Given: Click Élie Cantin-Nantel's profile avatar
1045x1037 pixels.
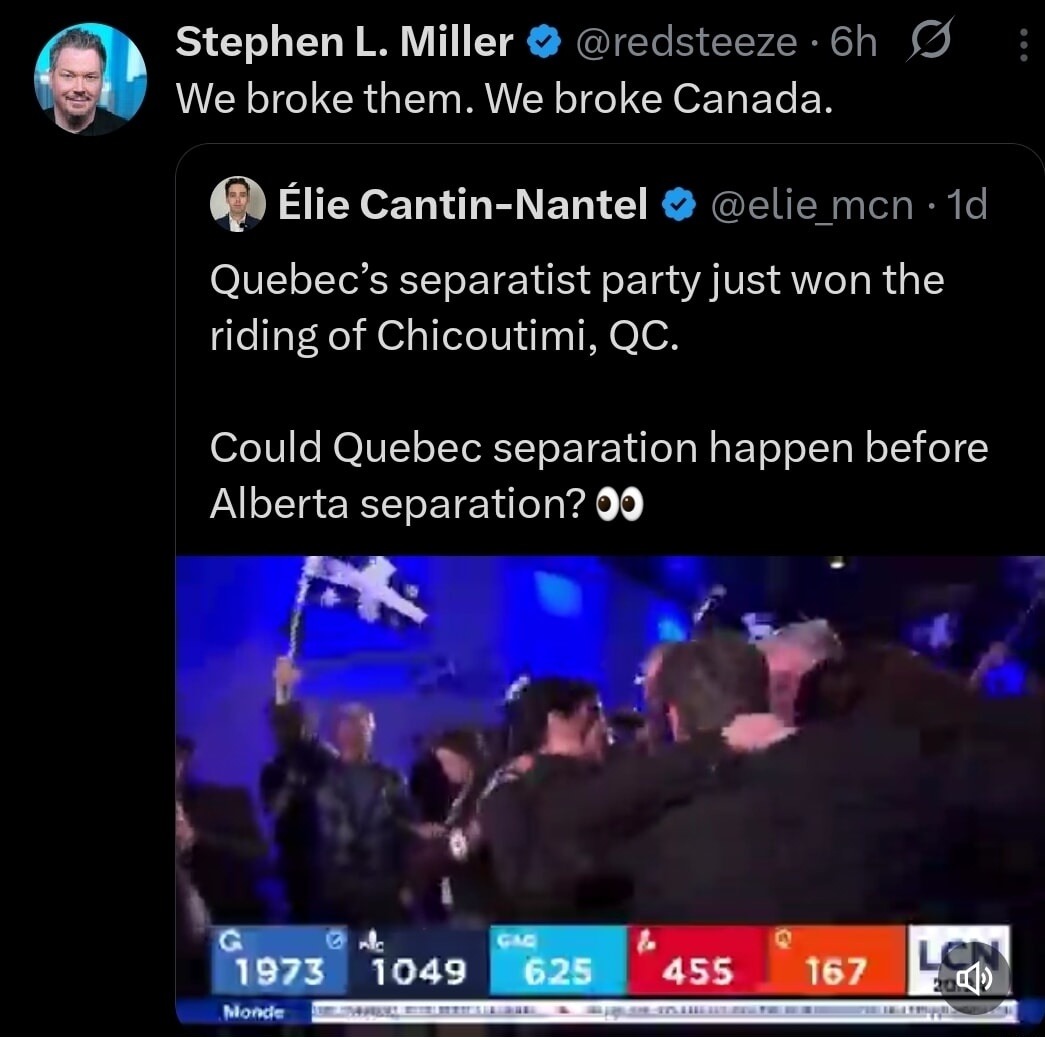Looking at the screenshot, I should (x=237, y=204).
